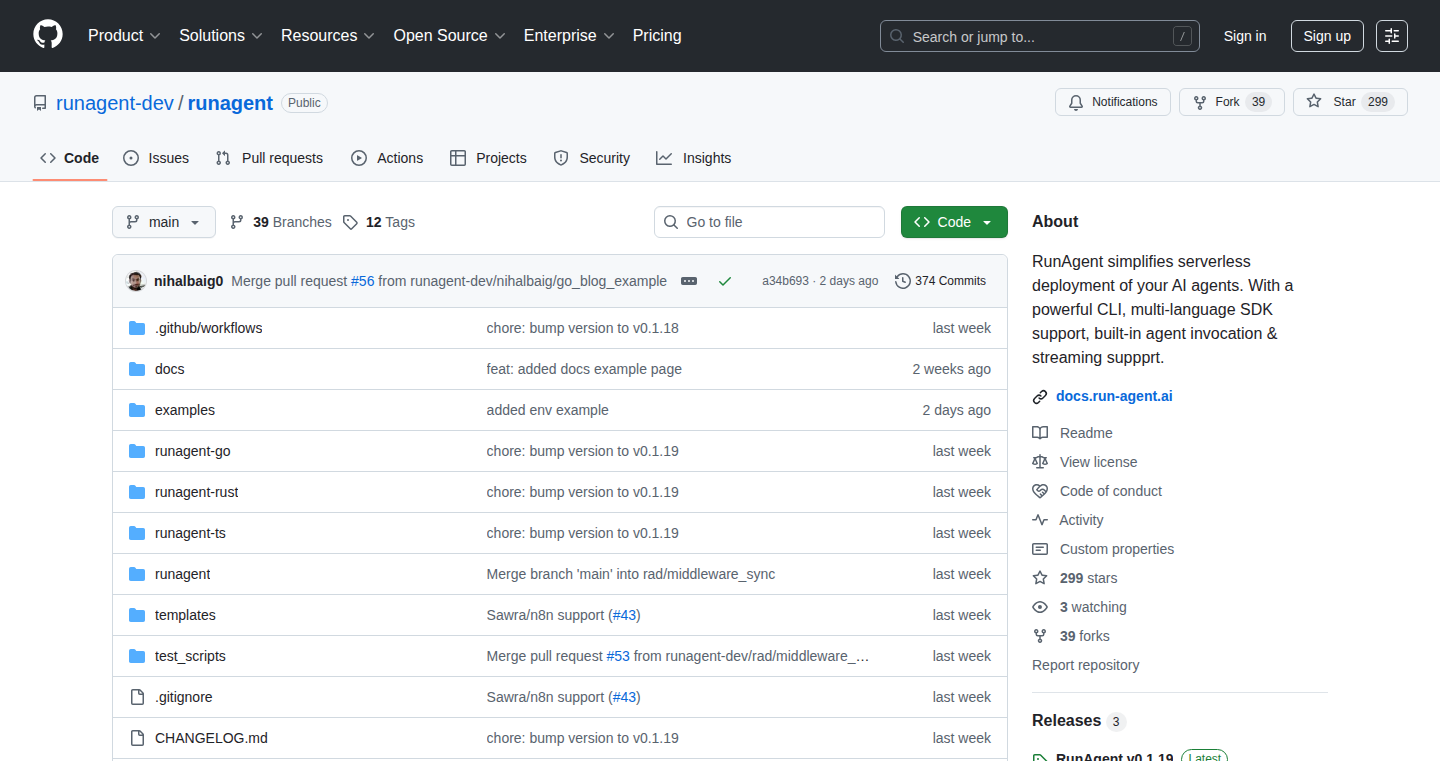Star the runagent repository
This screenshot has width=1440, height=761.
pos(1350,102)
